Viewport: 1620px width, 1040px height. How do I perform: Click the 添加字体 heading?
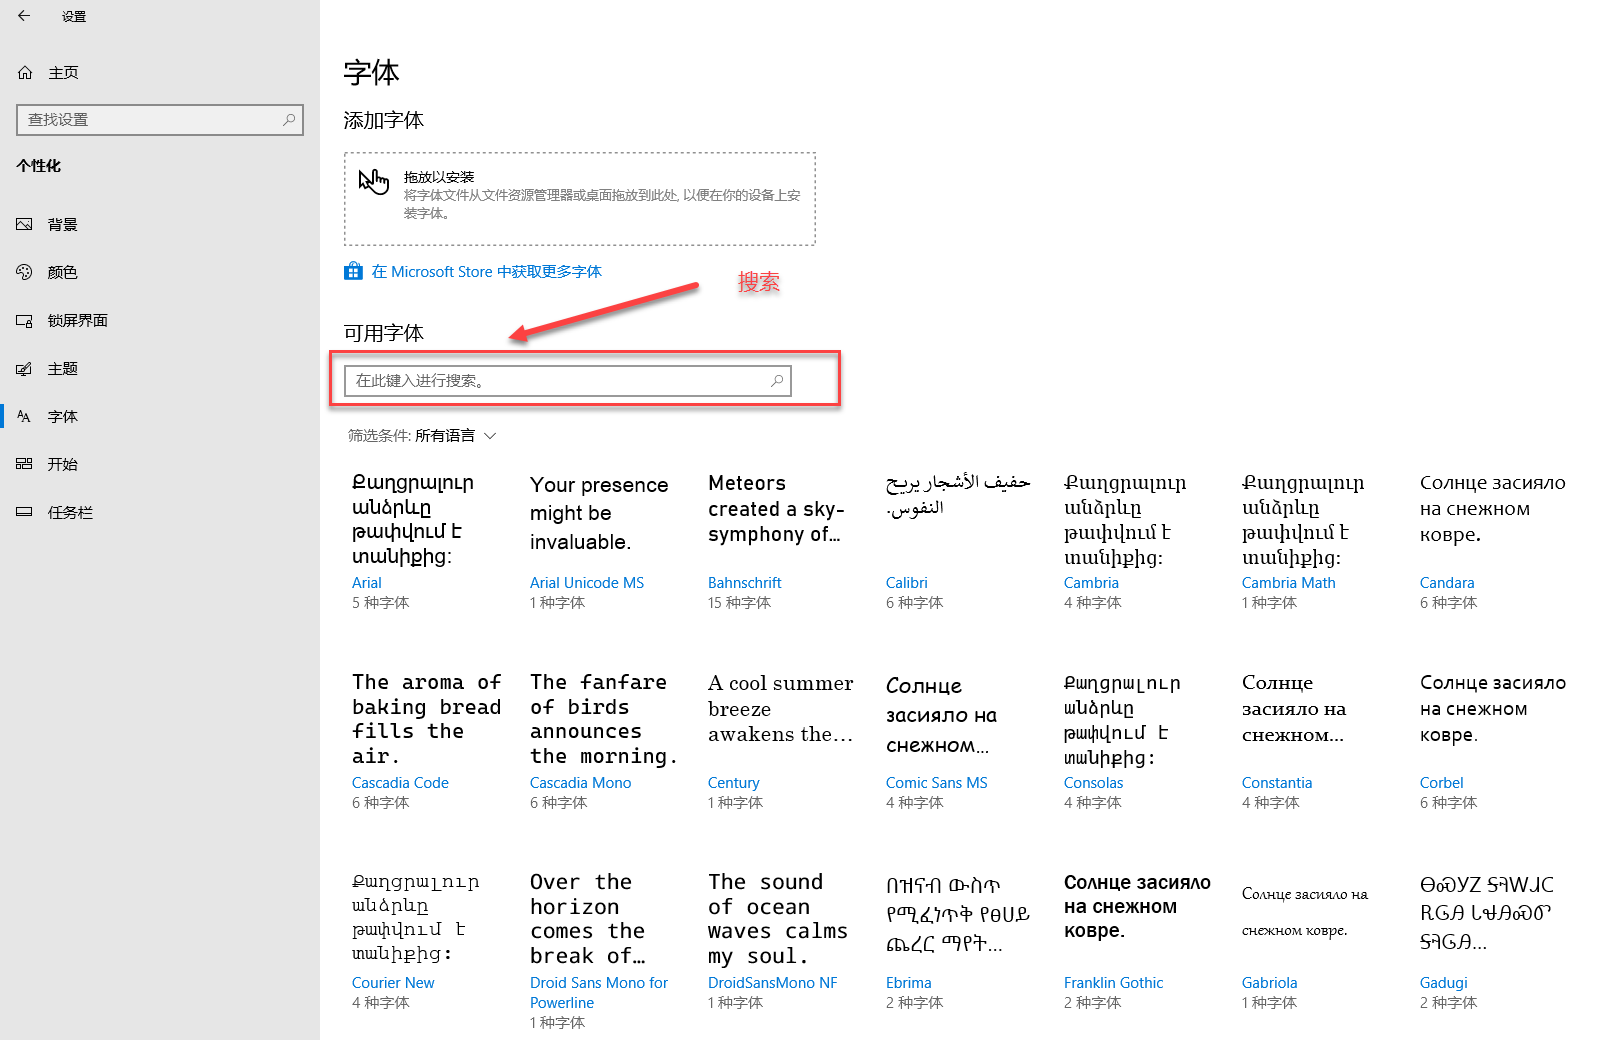(x=383, y=120)
